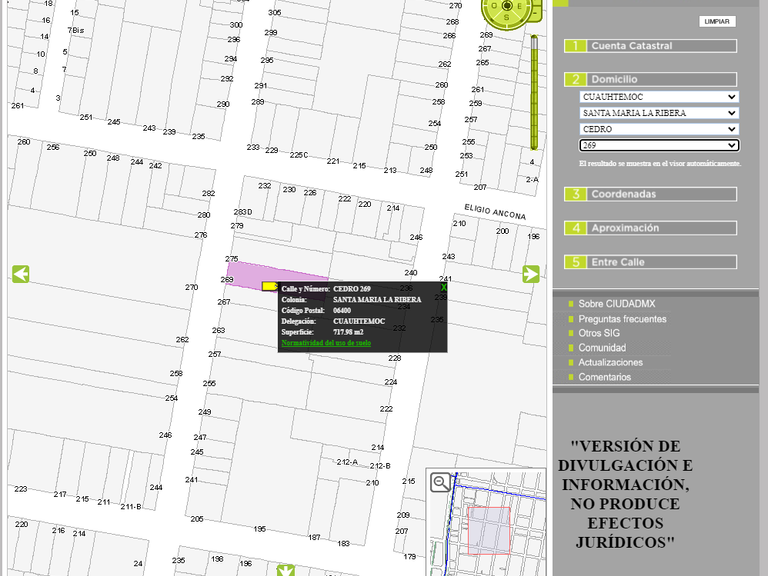Expand the SANTA MARIA LA RIBERA dropdown
The image size is (768, 576).
(659, 113)
